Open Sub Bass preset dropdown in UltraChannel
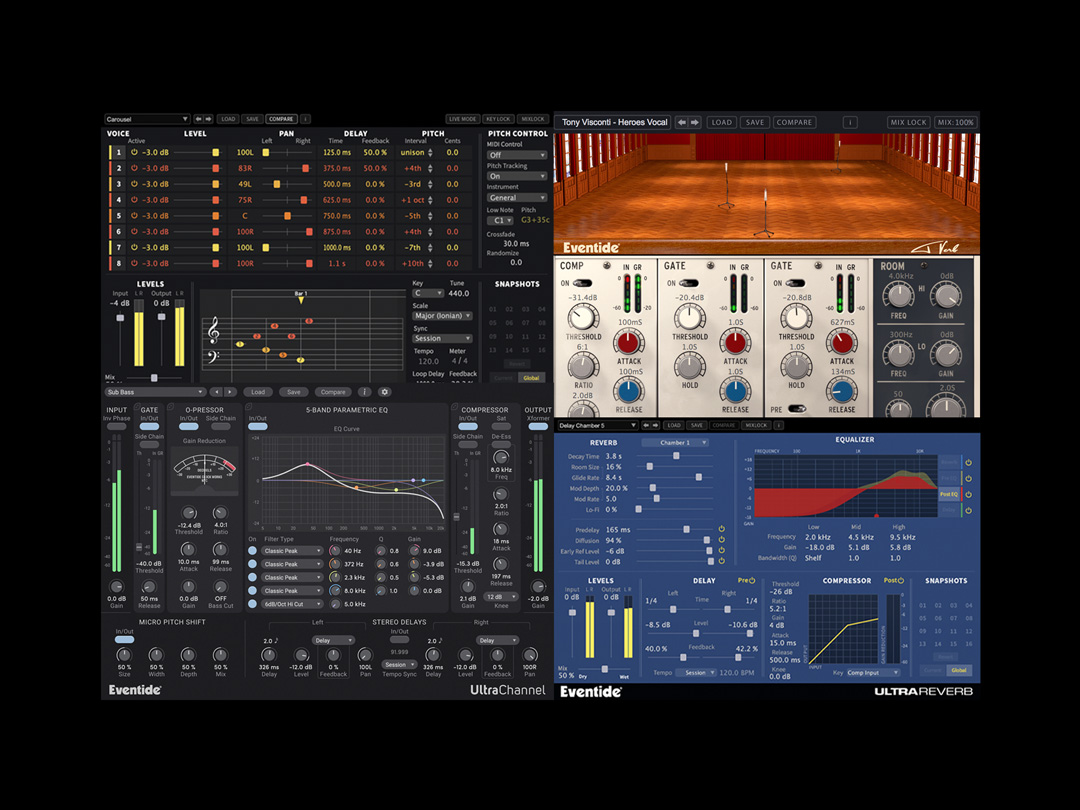Viewport: 1080px width, 810px height. coord(155,392)
